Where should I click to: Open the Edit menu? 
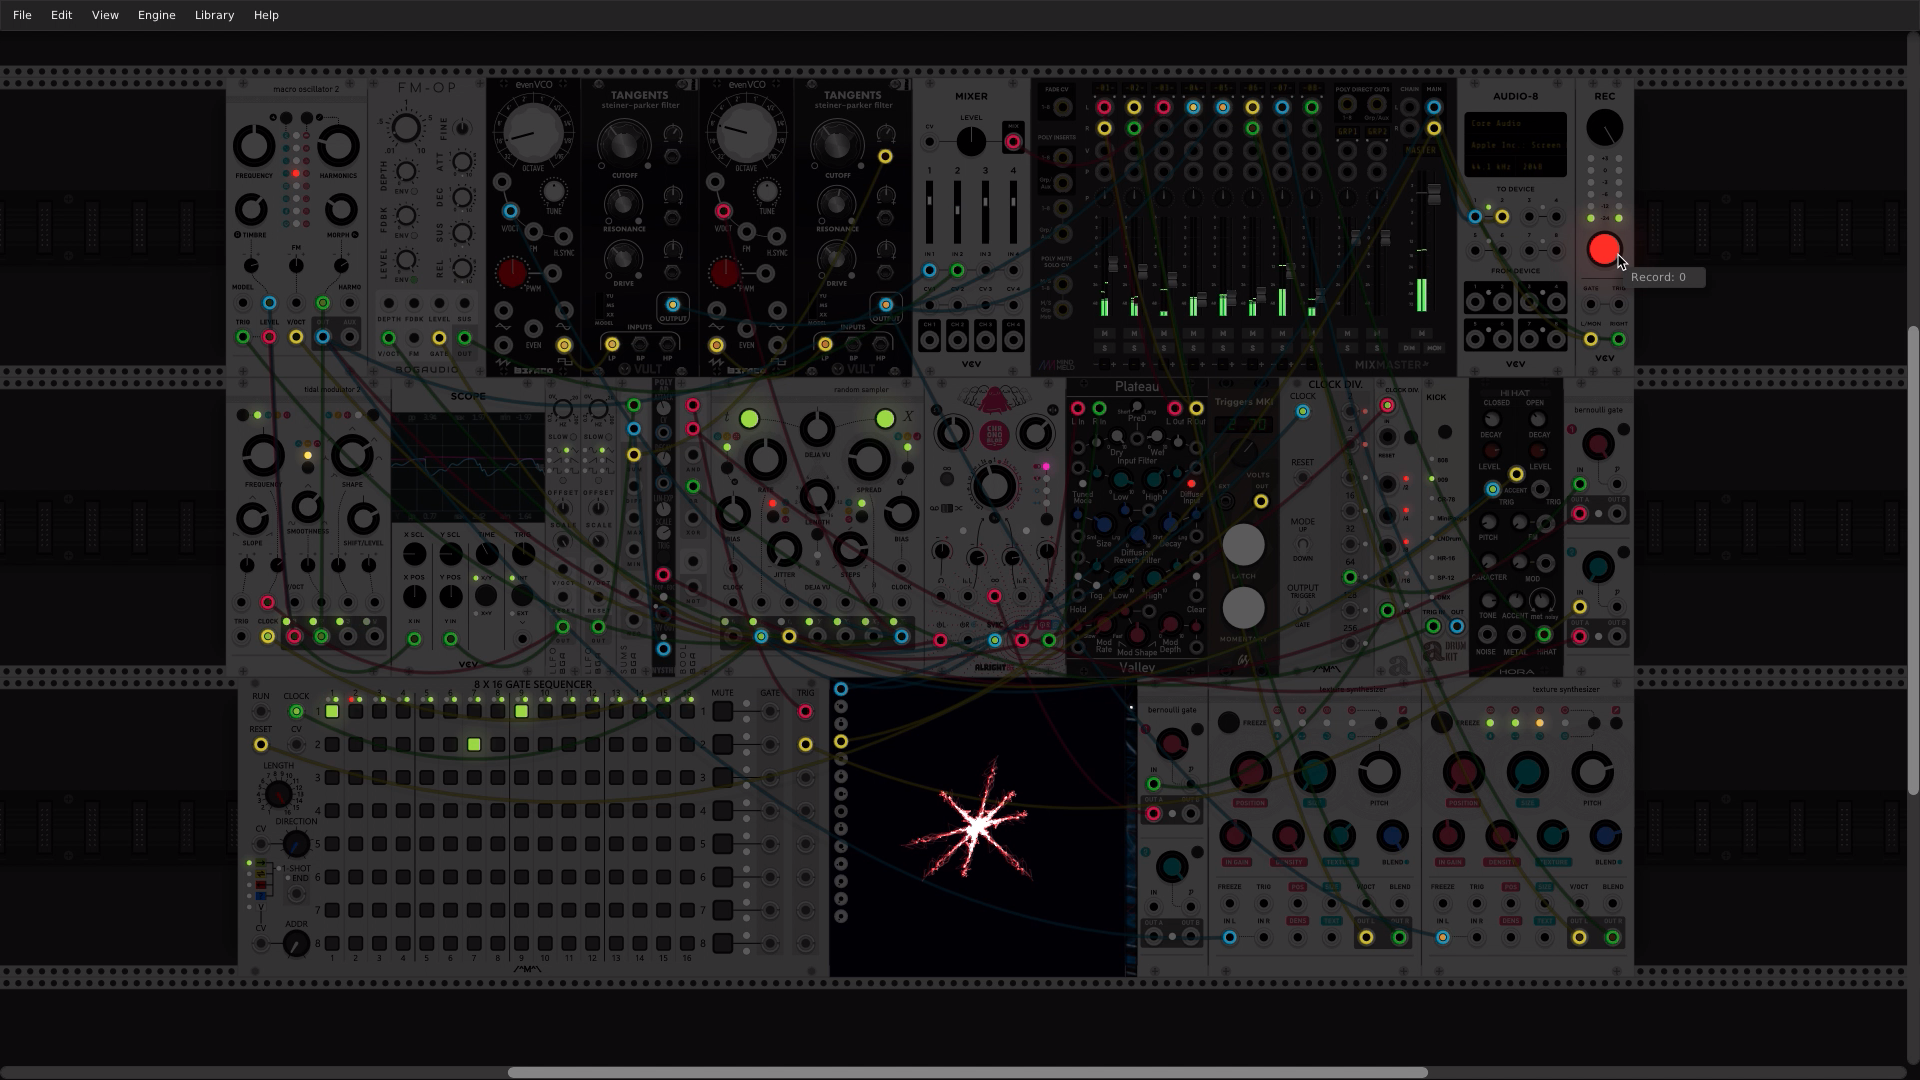point(61,15)
